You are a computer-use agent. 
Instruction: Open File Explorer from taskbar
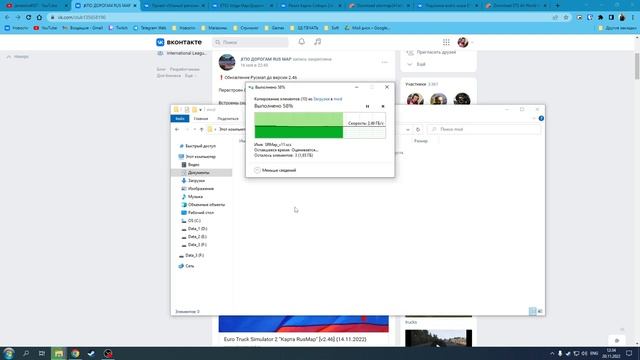[x=59, y=353]
